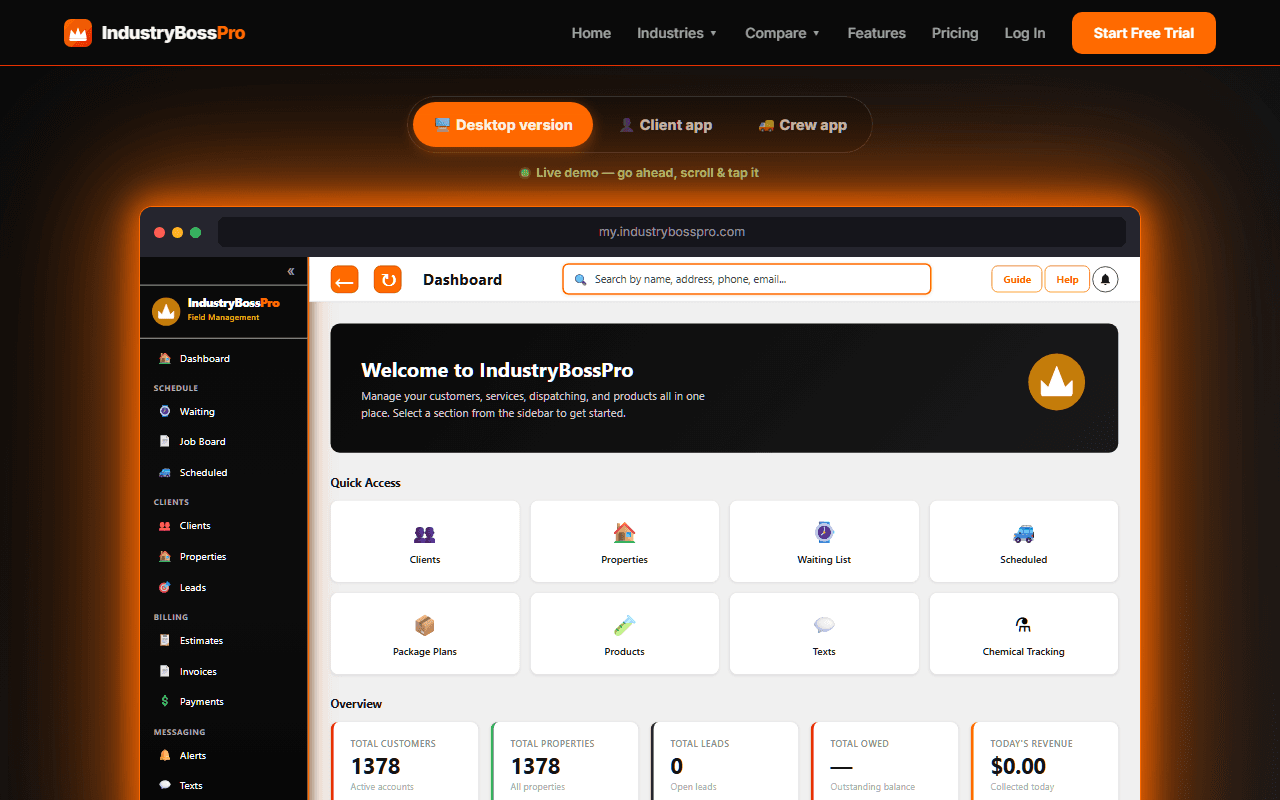
Task: Expand the Compare dropdown menu
Action: tap(782, 33)
